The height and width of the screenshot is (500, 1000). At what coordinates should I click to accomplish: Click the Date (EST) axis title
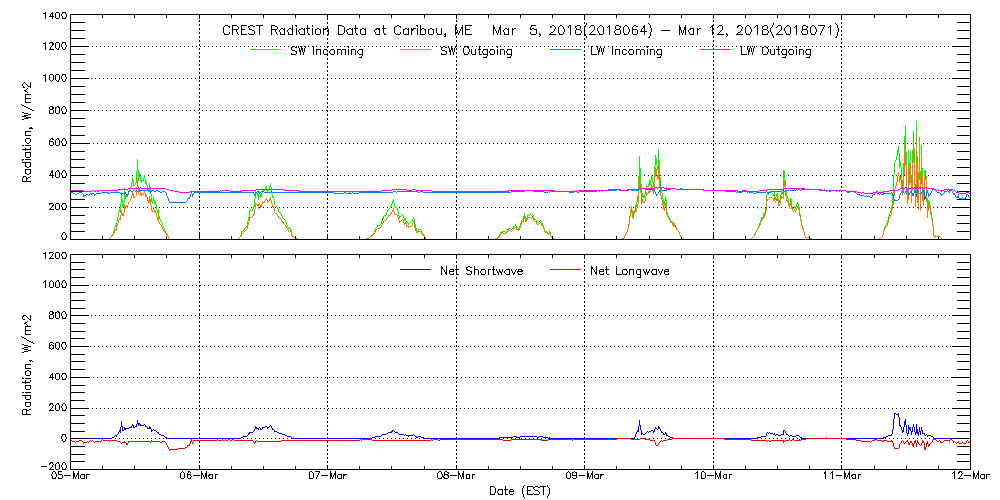tap(520, 491)
